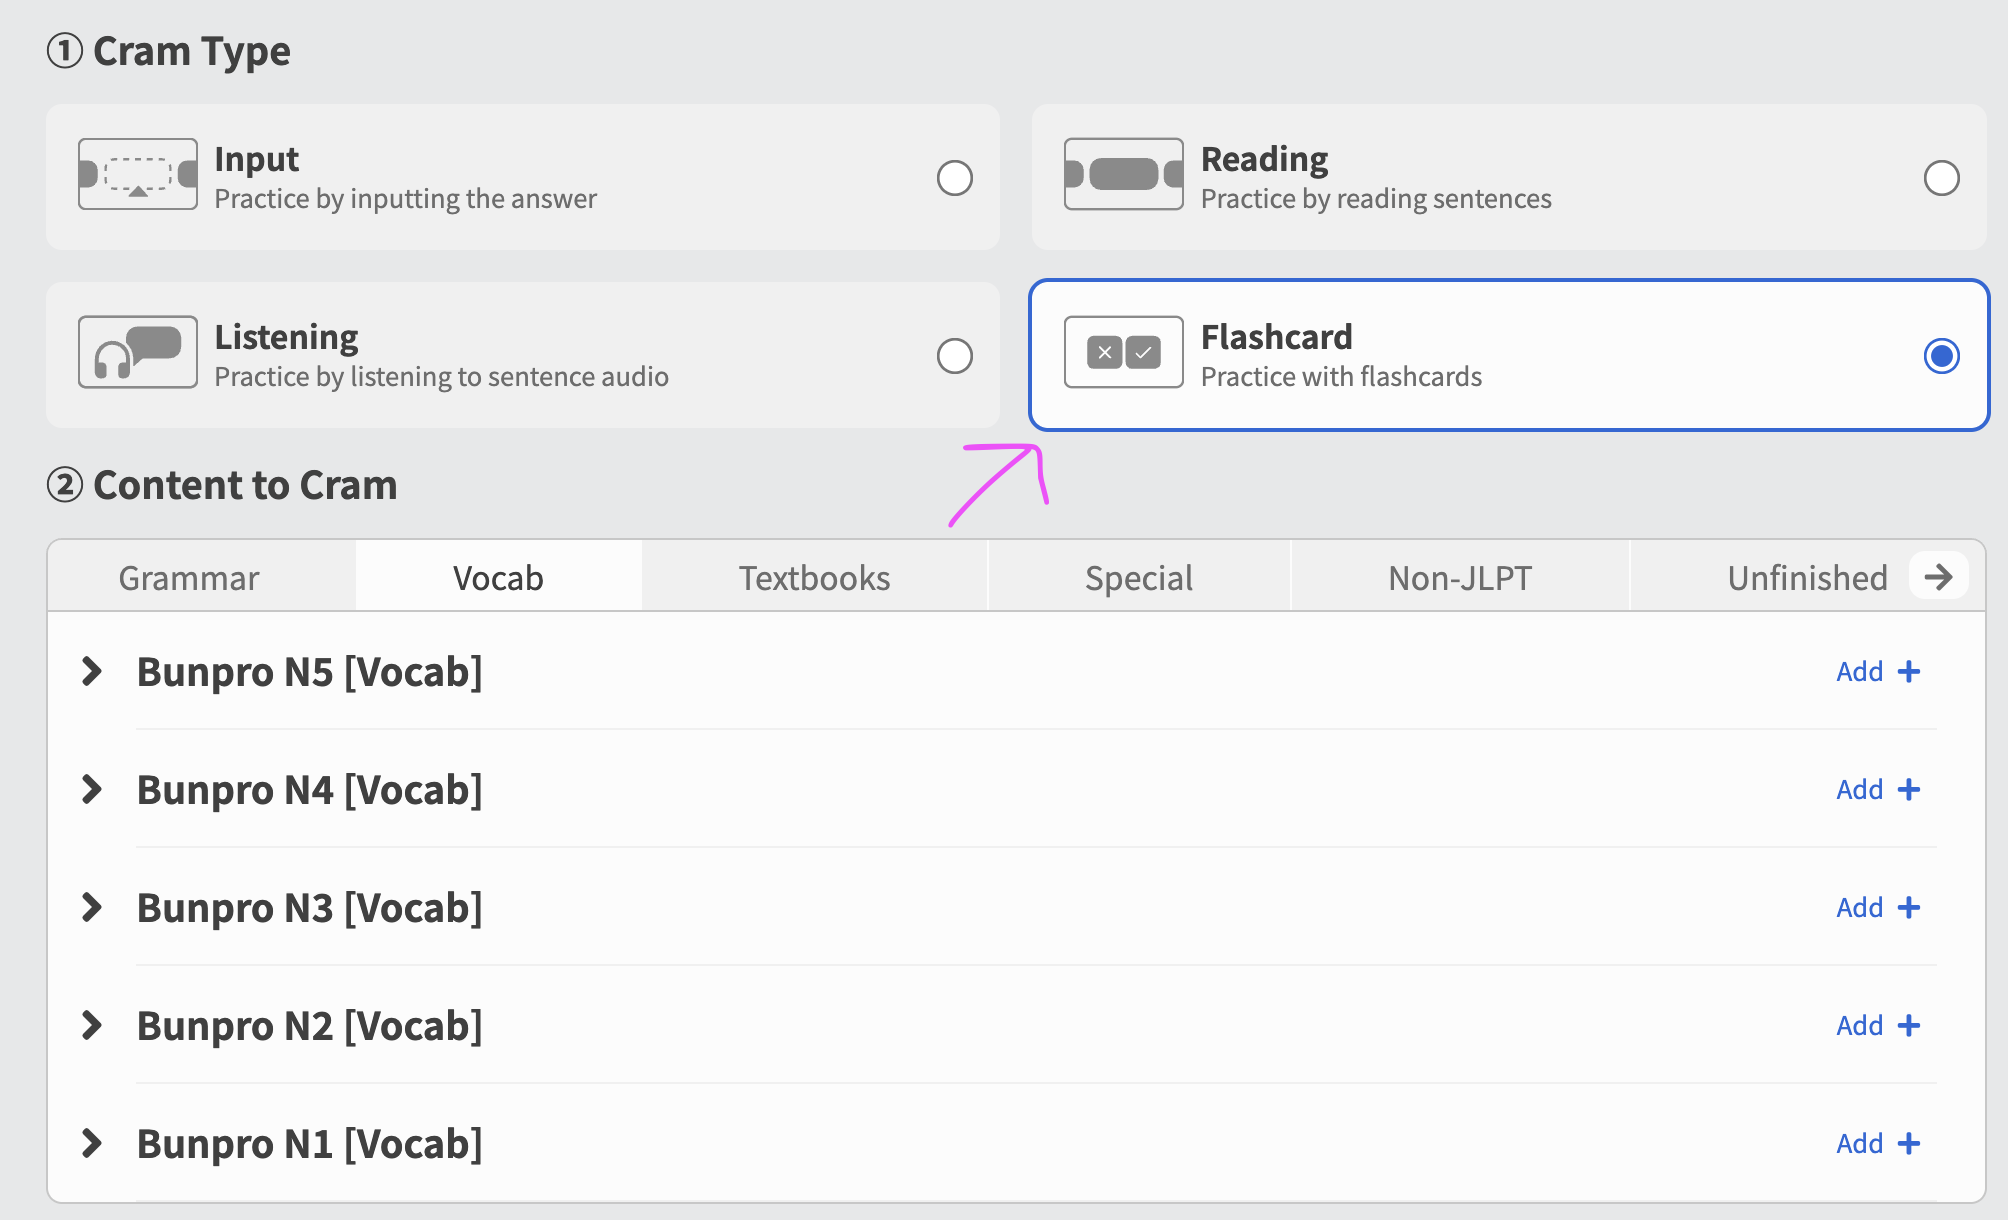Click the plus icon for Bunpro N1 Vocab
Viewport: 2008px width, 1220px height.
tap(1909, 1143)
